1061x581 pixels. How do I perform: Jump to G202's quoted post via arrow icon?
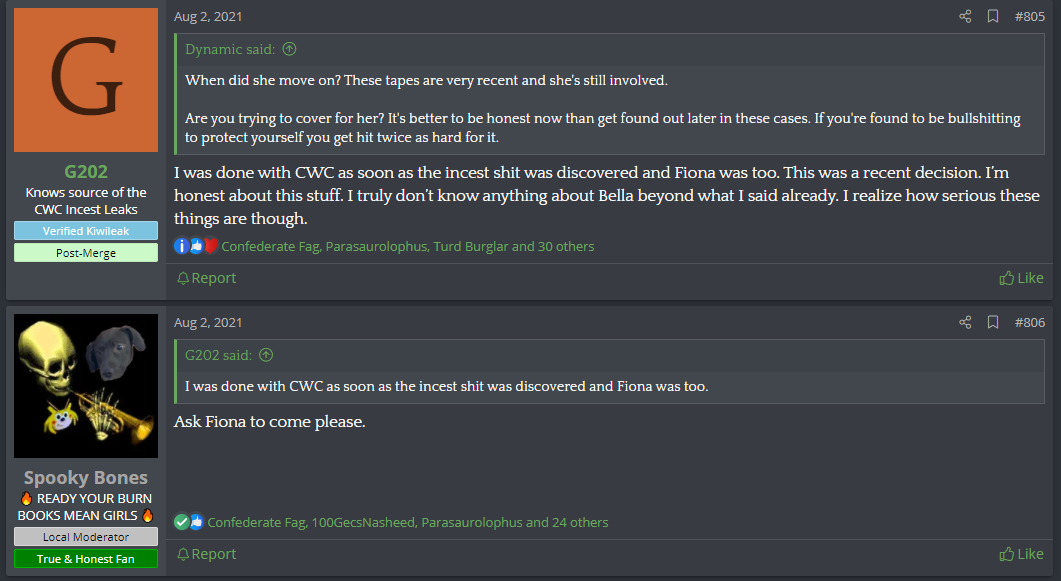267,354
